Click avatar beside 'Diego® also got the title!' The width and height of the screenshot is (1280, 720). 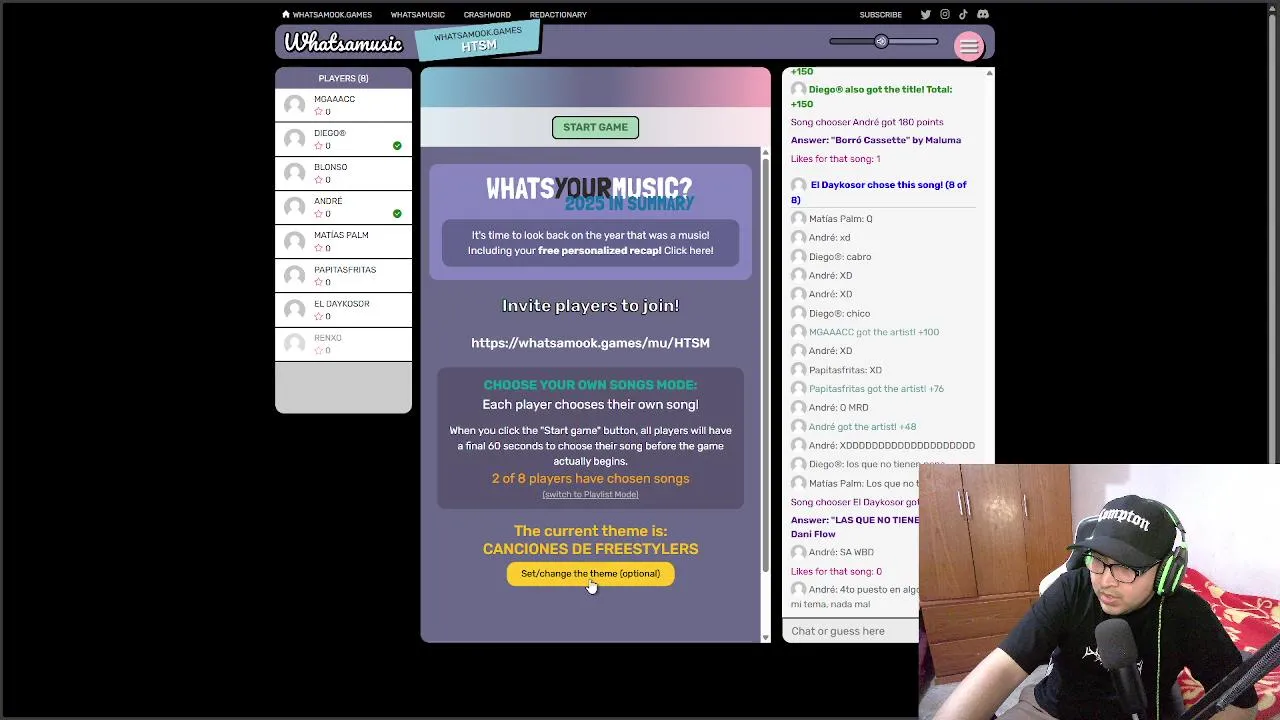pyautogui.click(x=798, y=89)
